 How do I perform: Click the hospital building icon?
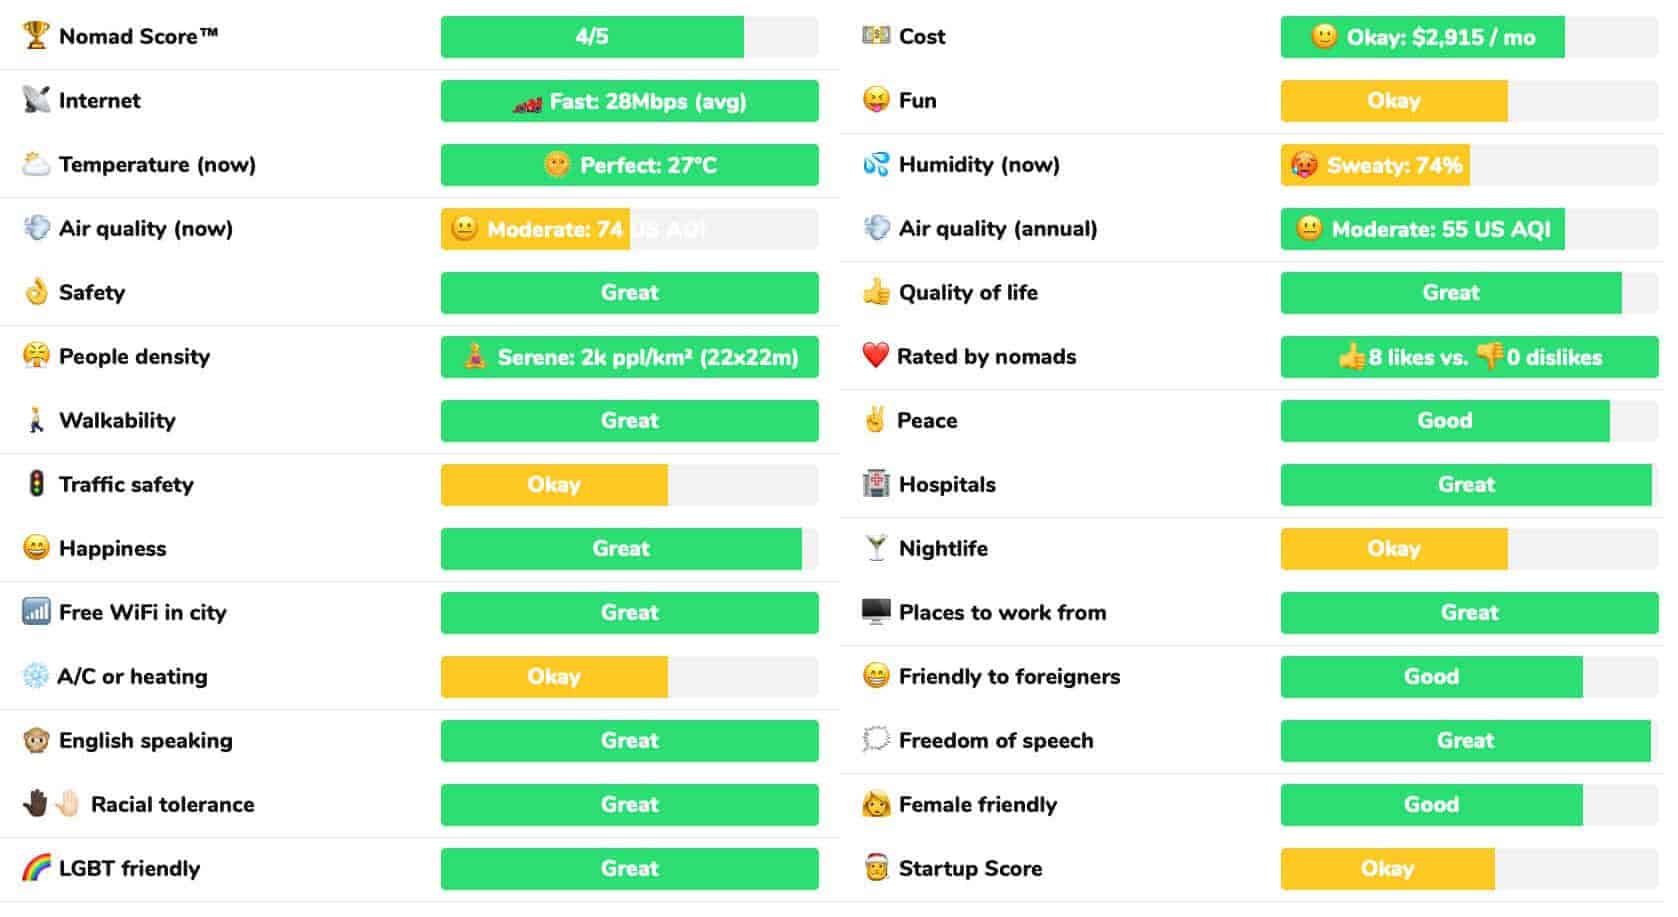click(876, 484)
